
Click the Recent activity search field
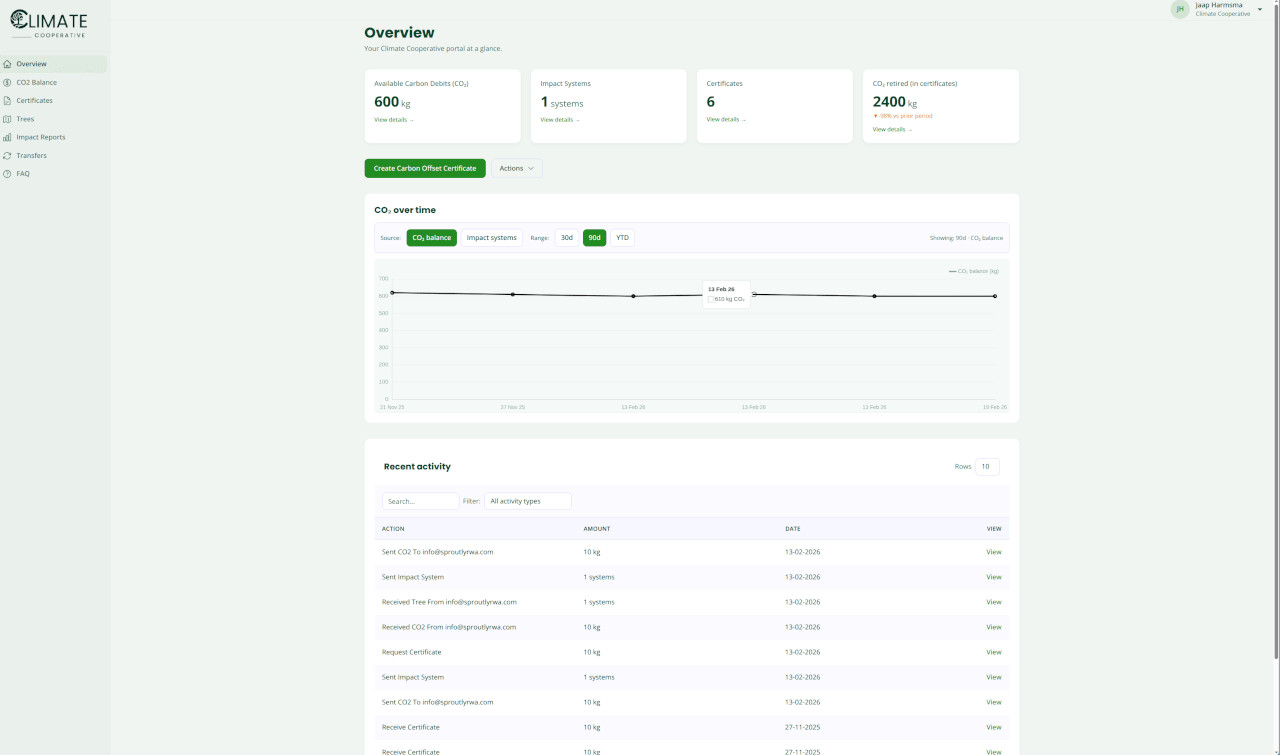pos(420,501)
